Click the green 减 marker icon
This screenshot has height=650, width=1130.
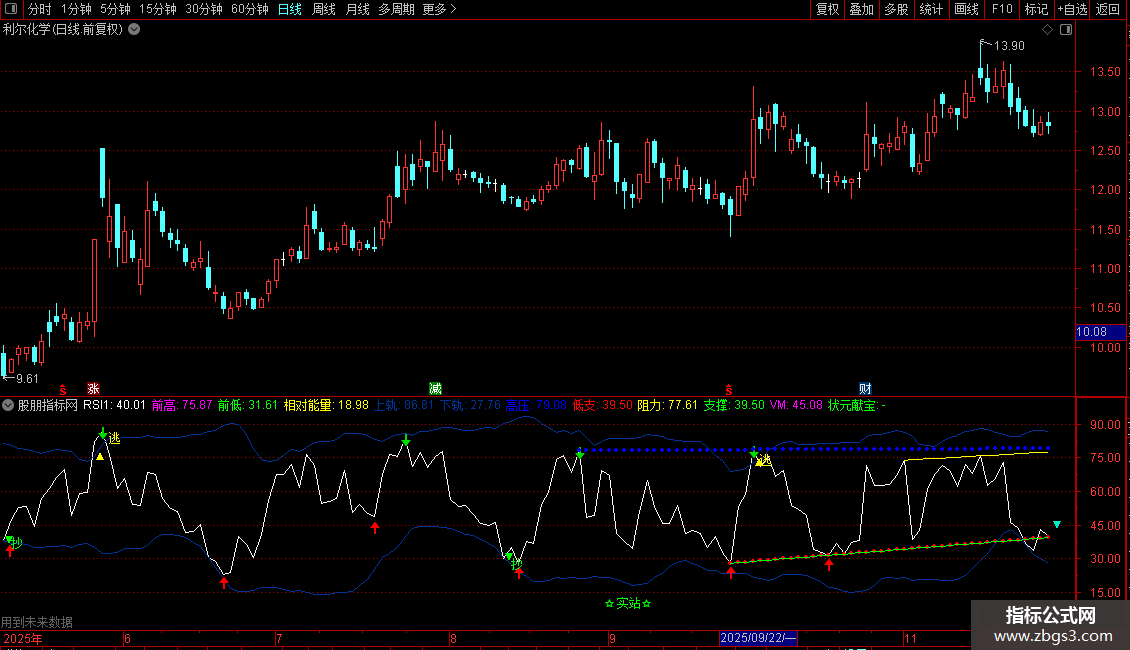[x=435, y=387]
